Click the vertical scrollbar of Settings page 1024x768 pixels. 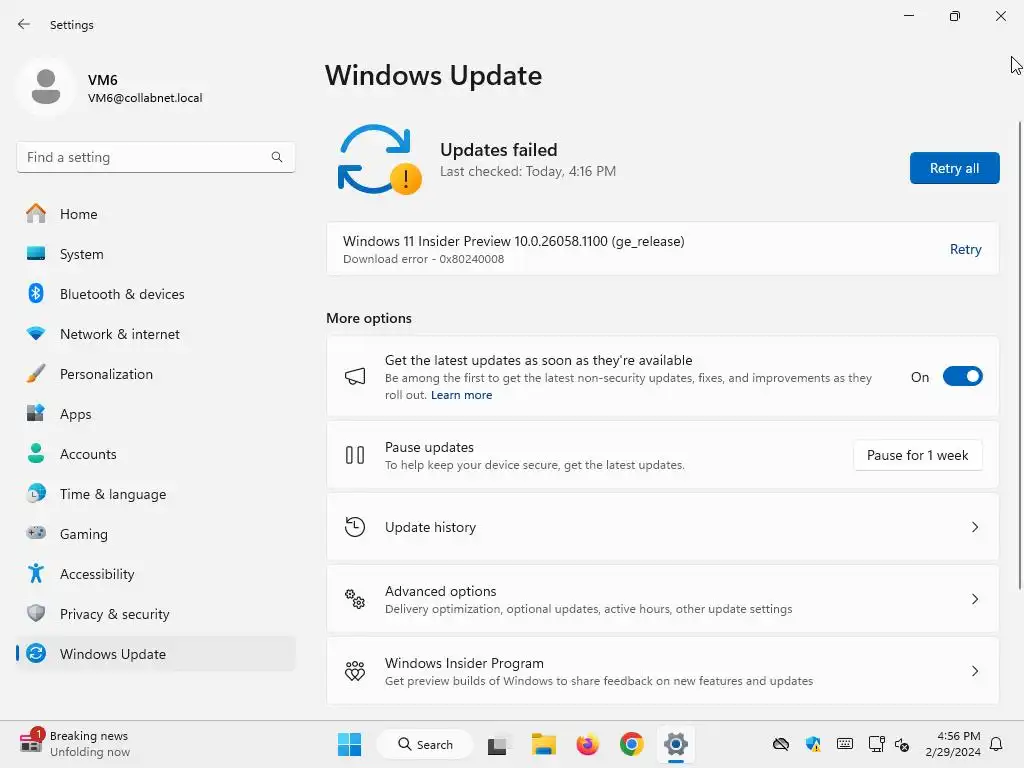point(1019,355)
